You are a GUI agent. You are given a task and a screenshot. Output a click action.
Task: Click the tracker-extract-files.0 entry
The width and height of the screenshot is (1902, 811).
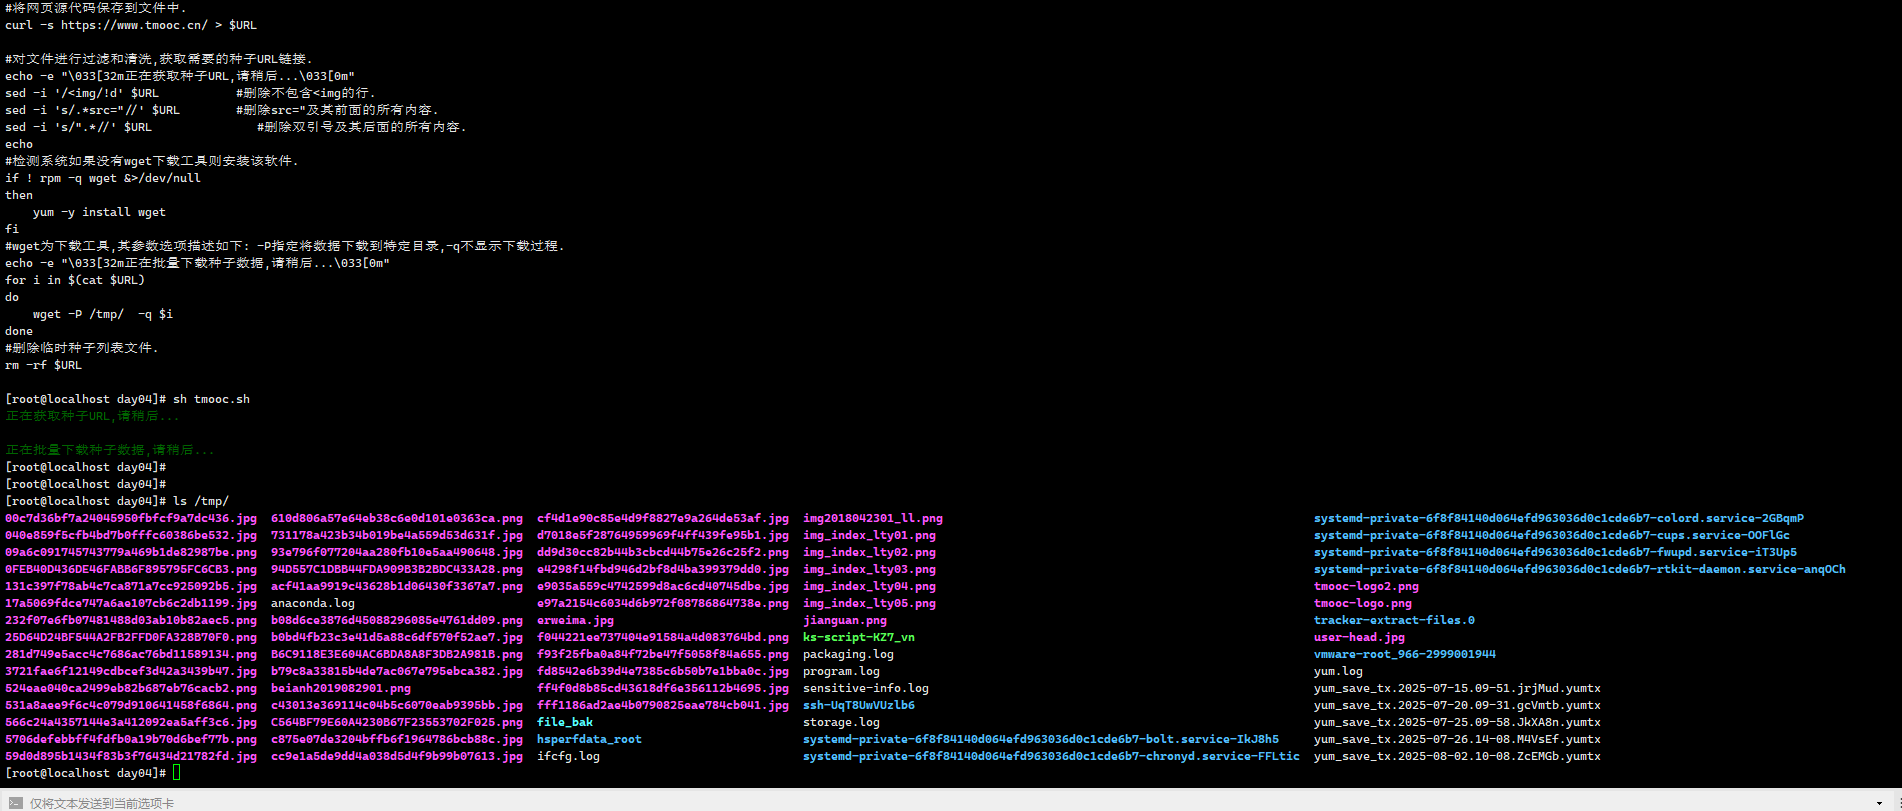(x=1394, y=620)
